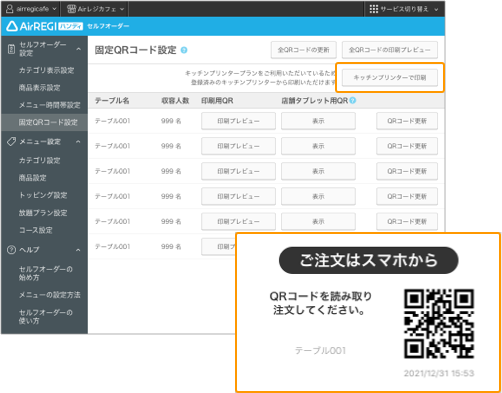Click the 固定QRコード設定 page title
Image resolution: width=502 pixels, height=393 pixels.
coord(135,50)
